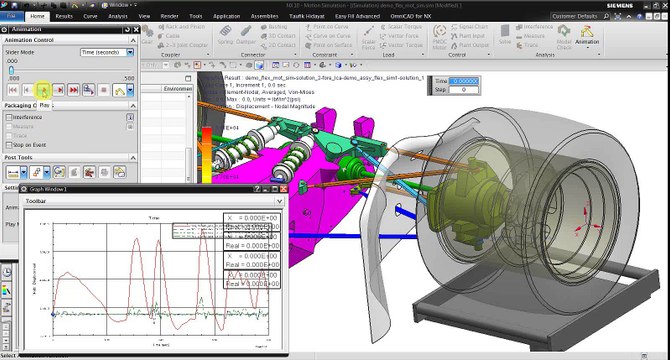Open the File menu
Image resolution: width=670 pixels, height=360 pixels.
12,16
